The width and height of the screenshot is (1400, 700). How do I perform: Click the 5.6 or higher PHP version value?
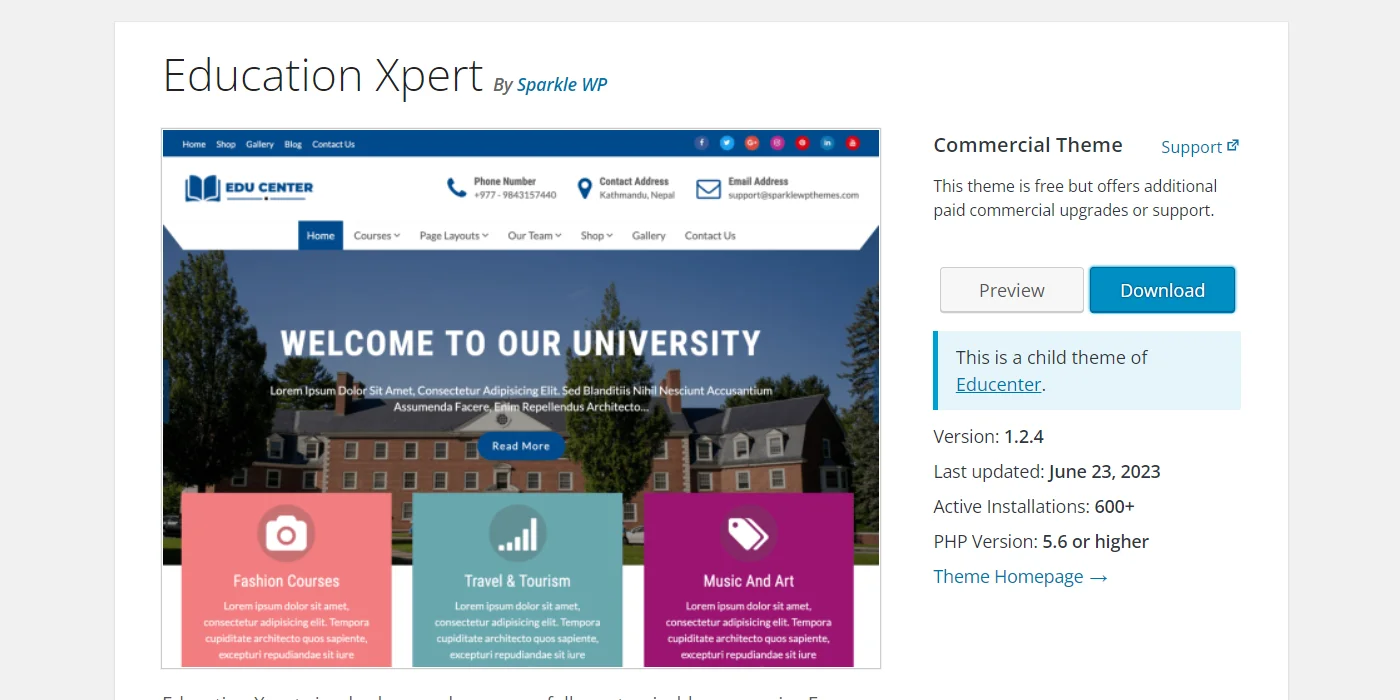tap(1095, 542)
